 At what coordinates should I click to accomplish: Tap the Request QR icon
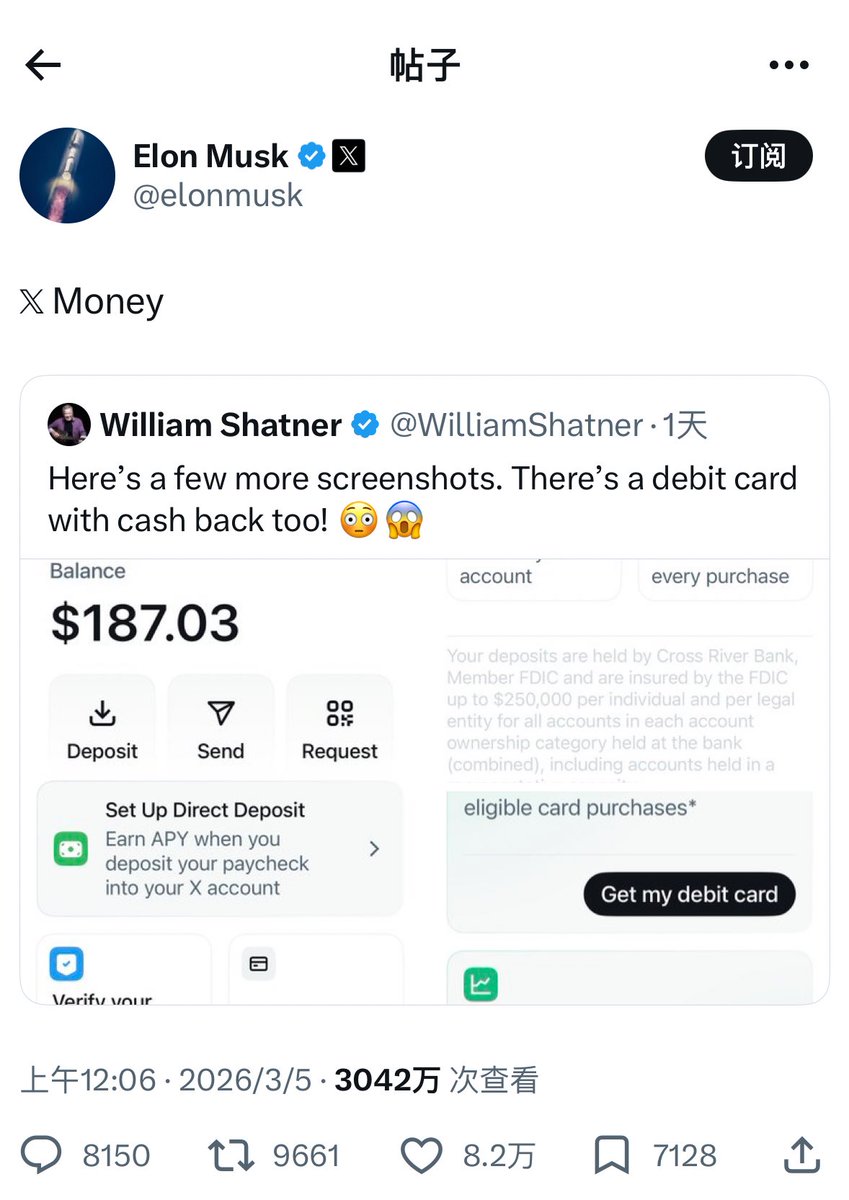pyautogui.click(x=340, y=714)
